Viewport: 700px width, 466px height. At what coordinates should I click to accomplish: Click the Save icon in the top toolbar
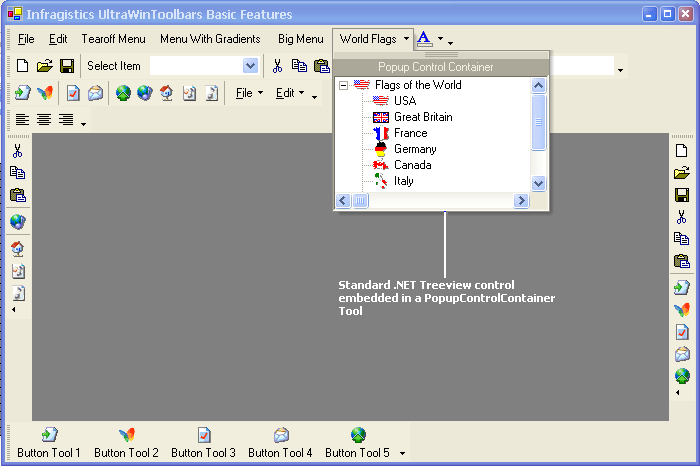[67, 66]
